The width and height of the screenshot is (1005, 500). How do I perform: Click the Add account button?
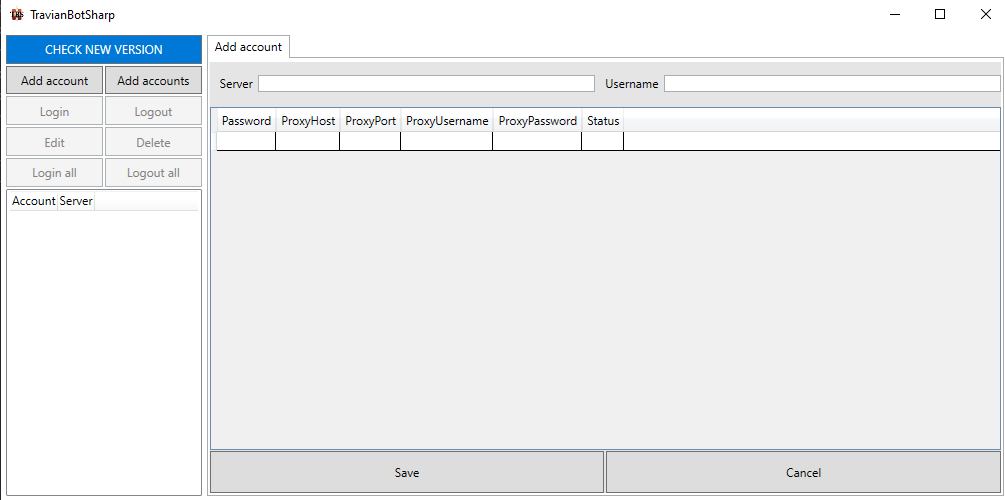point(54,81)
